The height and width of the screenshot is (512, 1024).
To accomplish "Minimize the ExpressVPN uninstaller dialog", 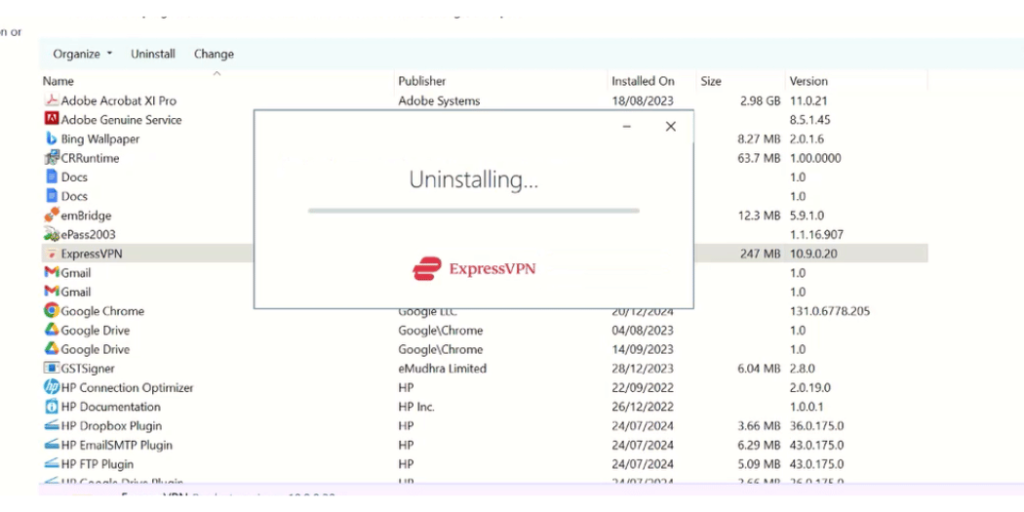I will point(627,127).
